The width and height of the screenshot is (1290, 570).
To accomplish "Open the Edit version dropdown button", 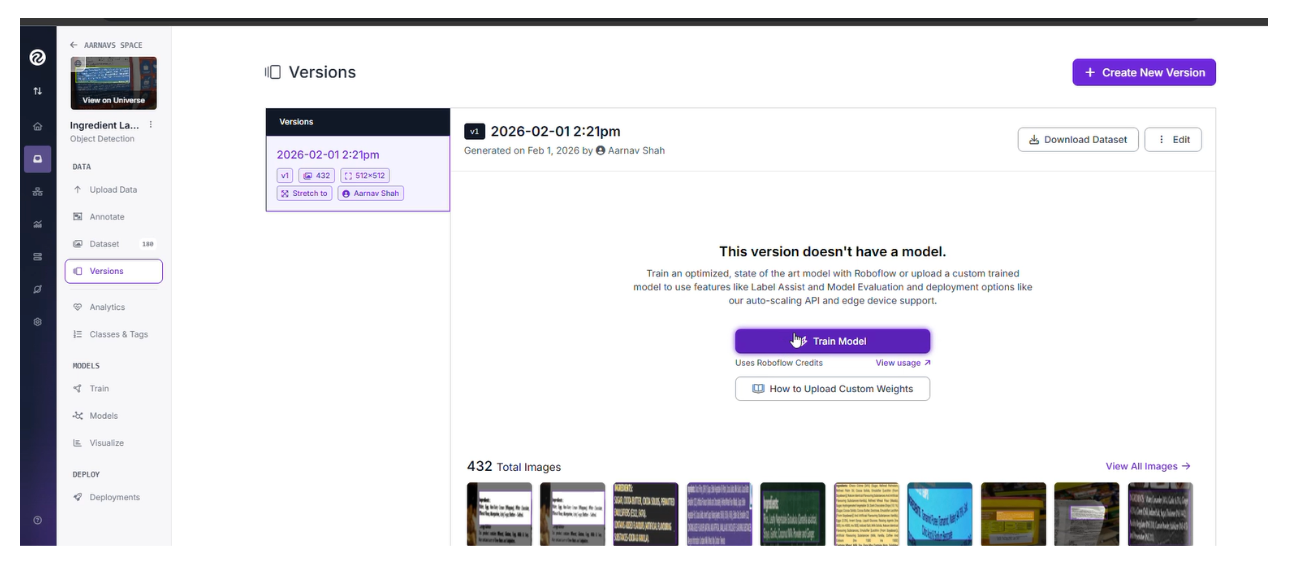I will [1173, 140].
